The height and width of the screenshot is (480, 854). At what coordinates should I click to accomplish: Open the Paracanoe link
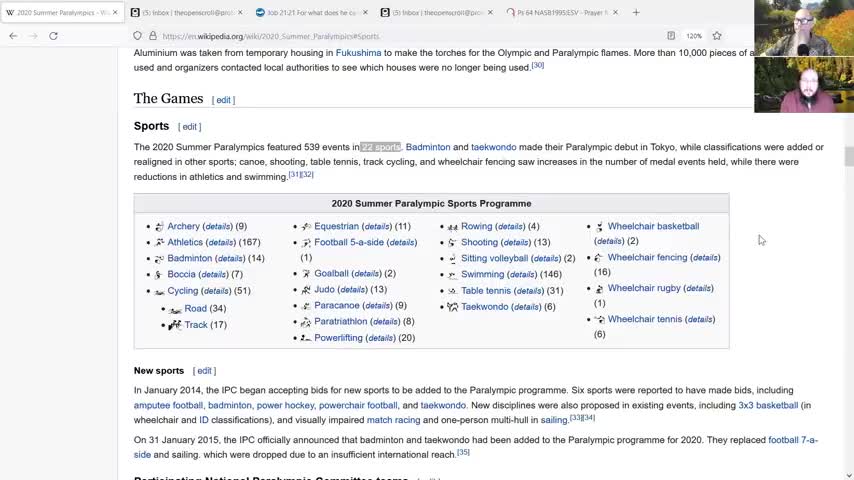(337, 306)
